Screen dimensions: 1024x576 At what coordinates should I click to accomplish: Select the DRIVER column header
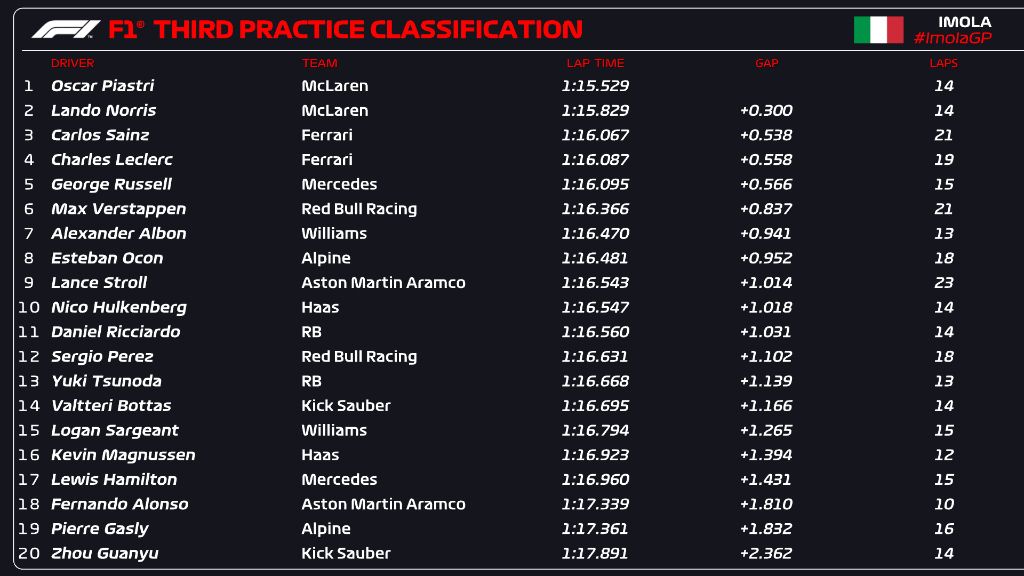(x=72, y=63)
